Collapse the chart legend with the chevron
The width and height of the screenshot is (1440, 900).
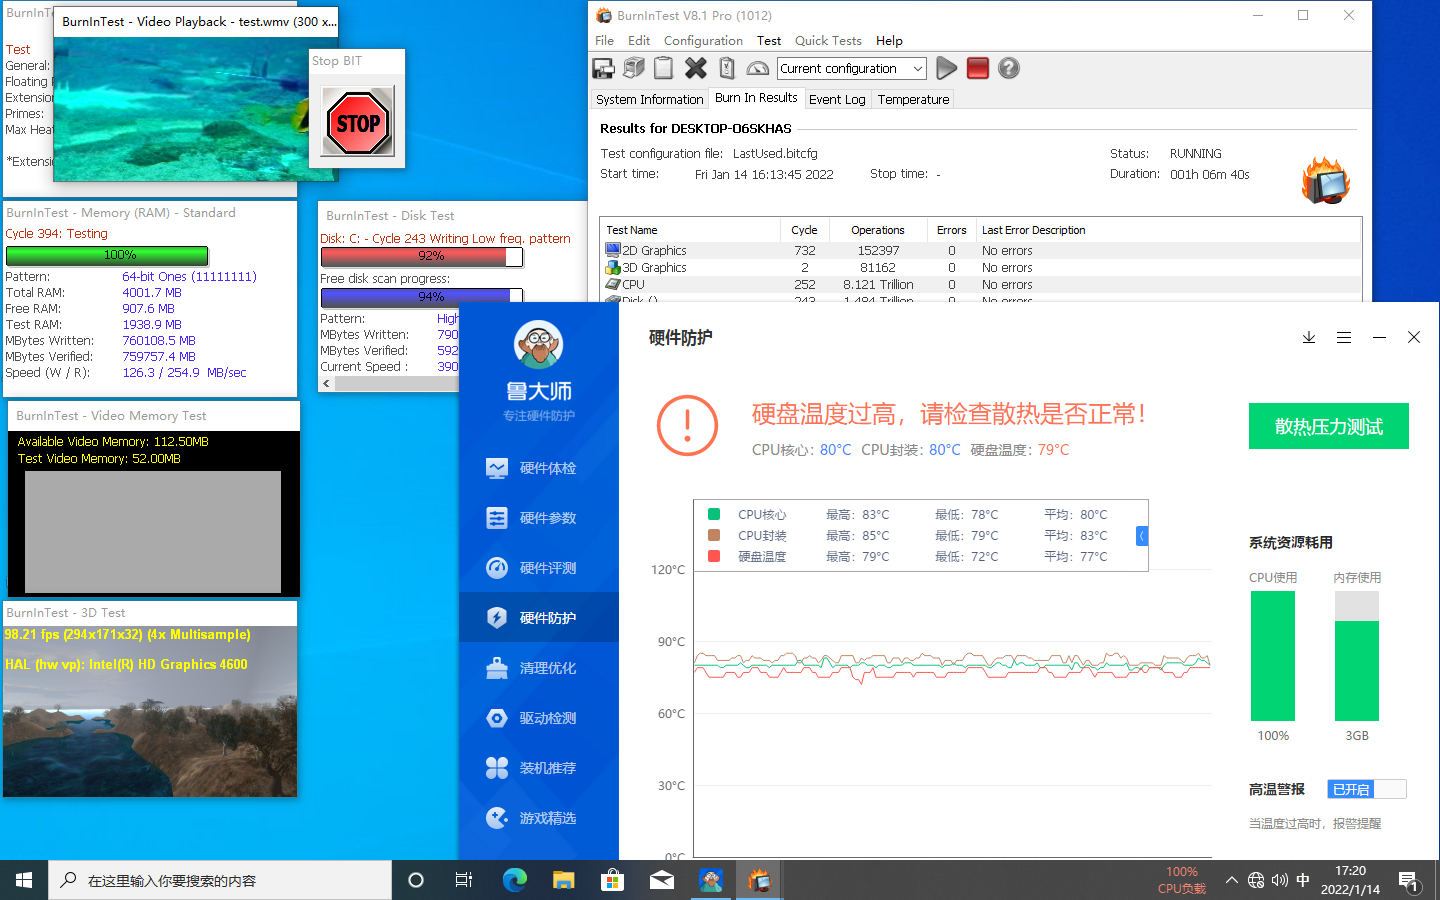[1142, 536]
